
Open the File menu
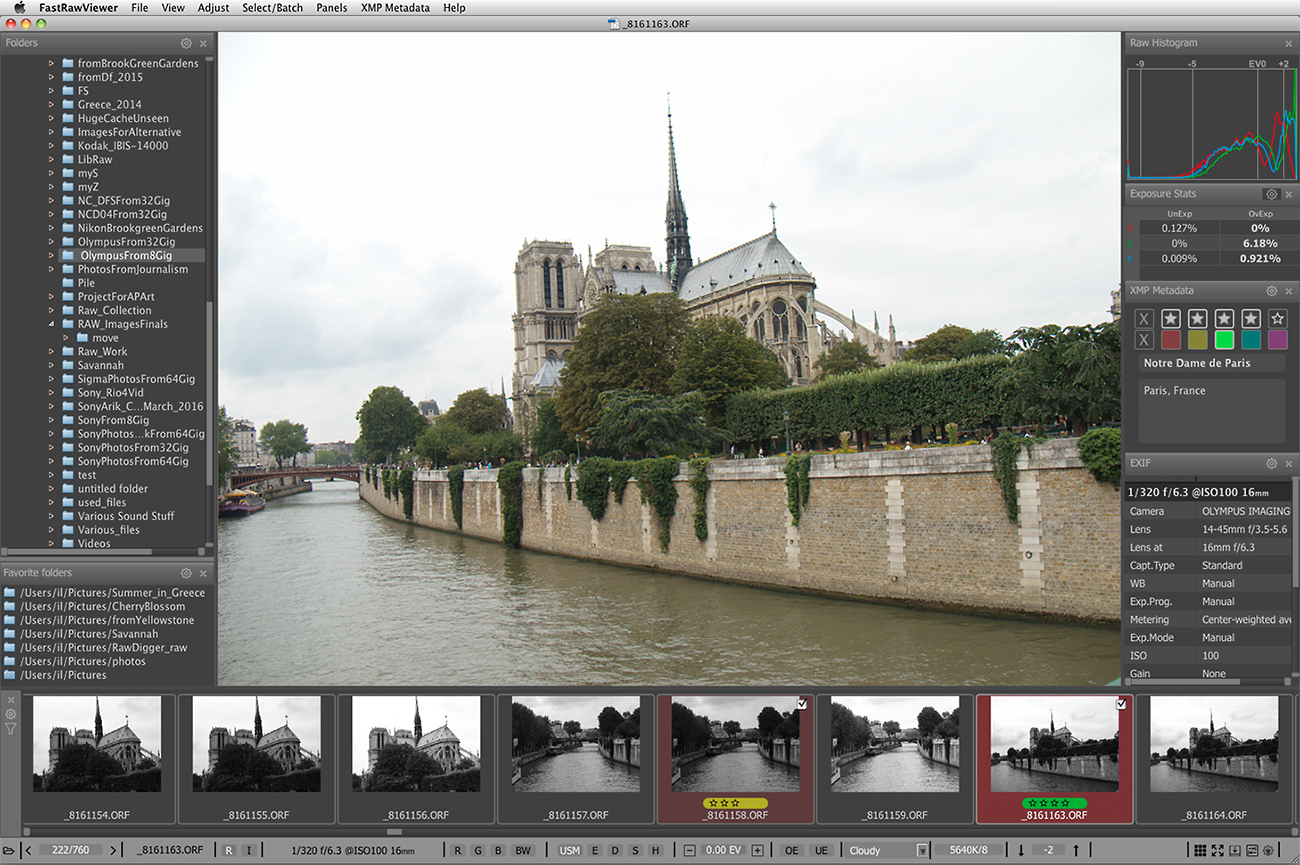click(140, 8)
